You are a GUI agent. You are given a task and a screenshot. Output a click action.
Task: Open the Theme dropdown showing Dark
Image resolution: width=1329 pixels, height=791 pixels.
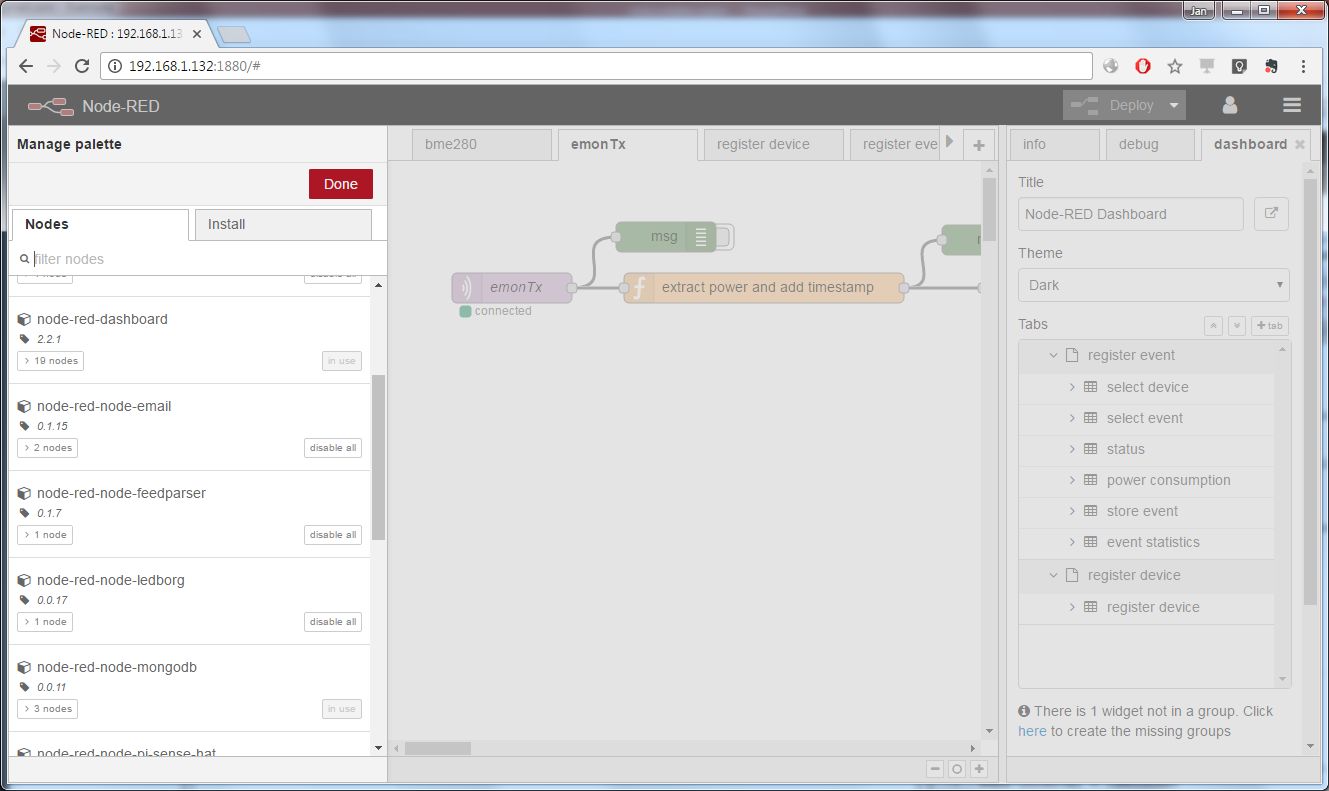pos(1153,285)
